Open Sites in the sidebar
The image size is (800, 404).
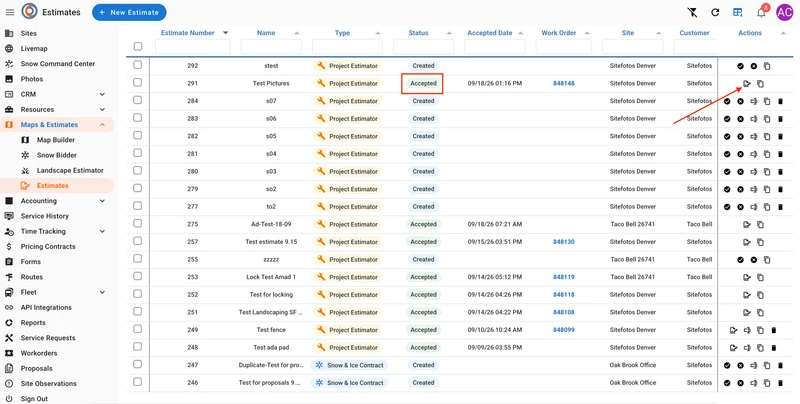click(x=29, y=33)
